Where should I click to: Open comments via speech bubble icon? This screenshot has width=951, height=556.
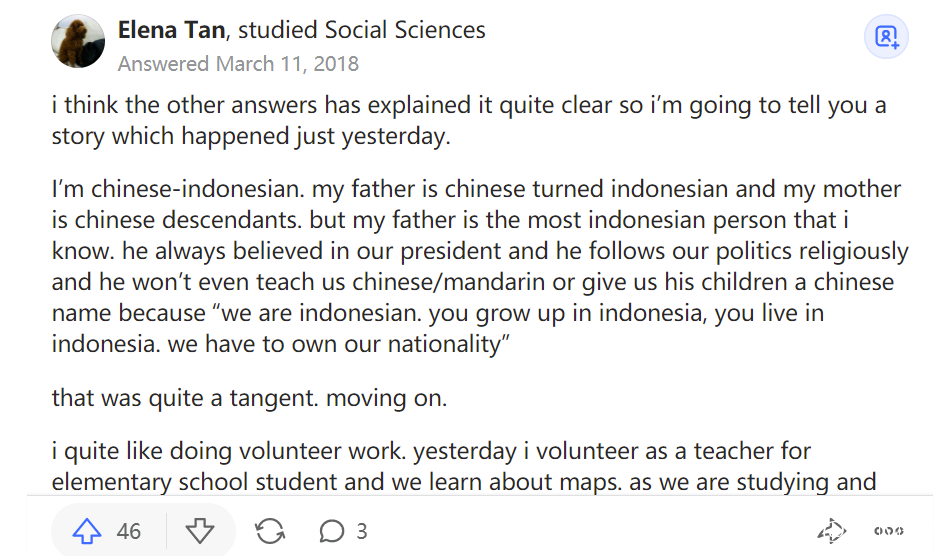point(332,531)
